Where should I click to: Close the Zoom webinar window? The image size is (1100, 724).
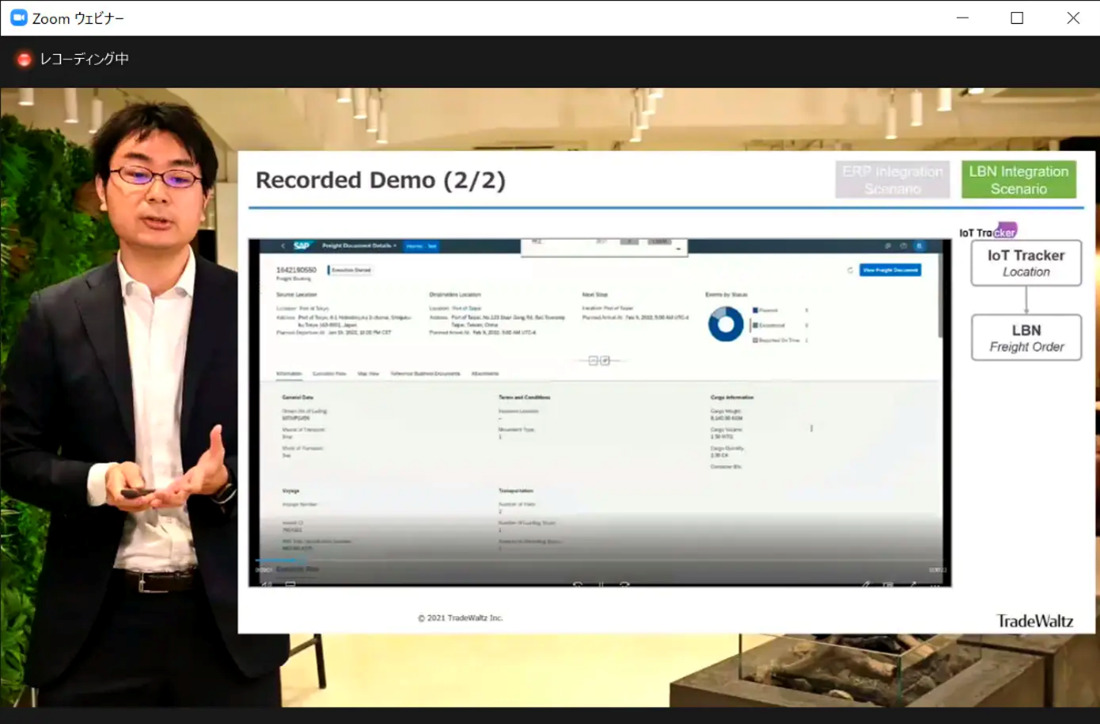(1073, 18)
